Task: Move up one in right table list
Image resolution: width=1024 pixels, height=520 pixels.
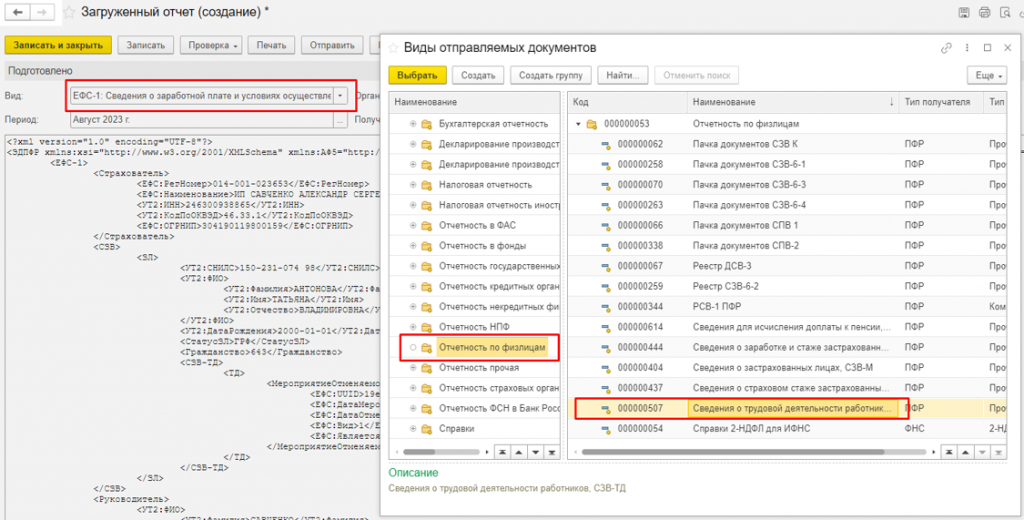Action: click(965, 451)
